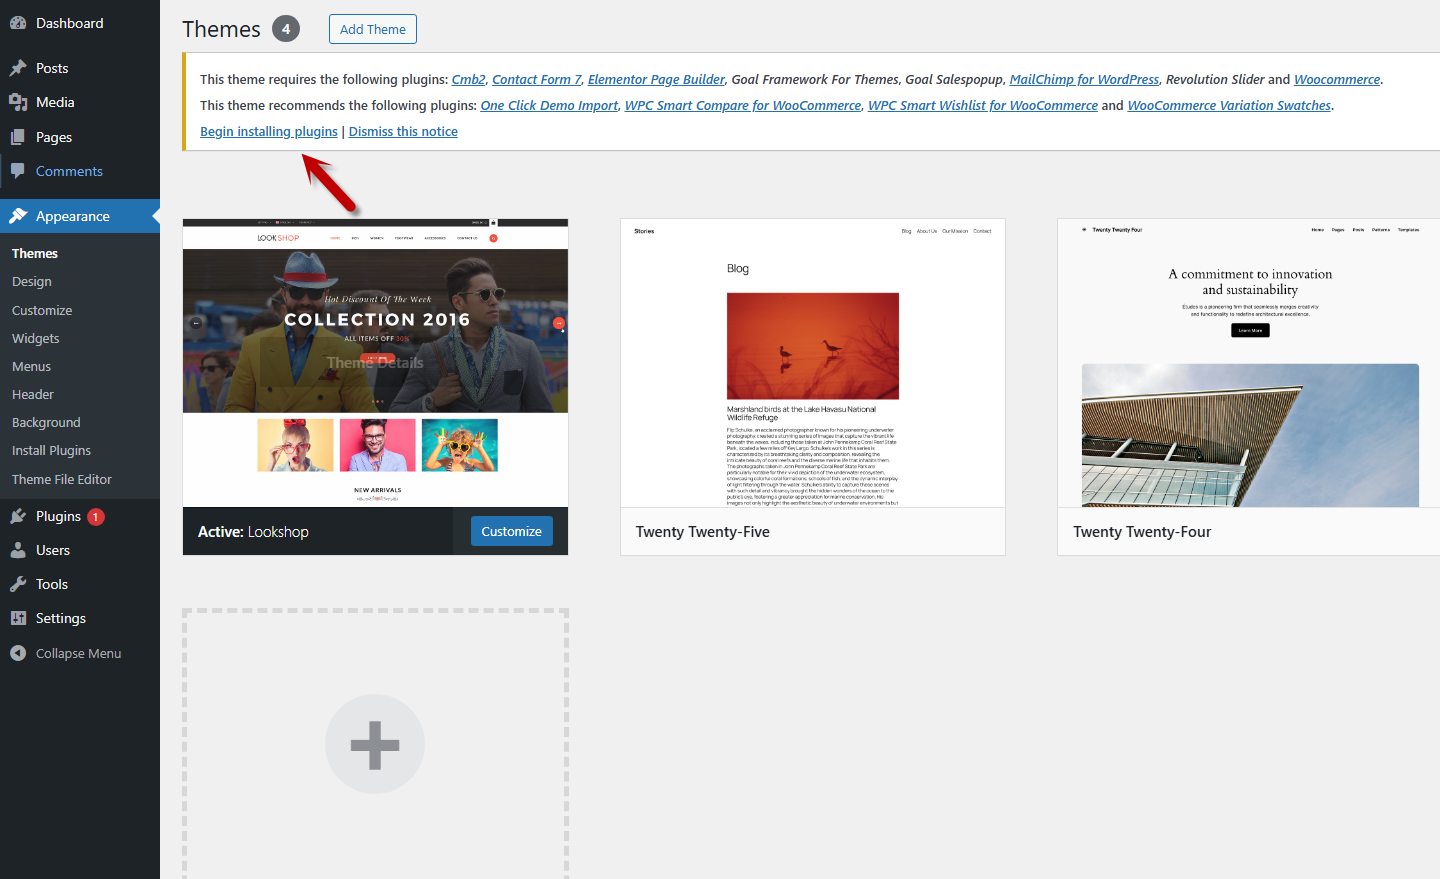Click the add new theme plus placeholder
Screen dimensions: 1440x879
[x=375, y=744]
